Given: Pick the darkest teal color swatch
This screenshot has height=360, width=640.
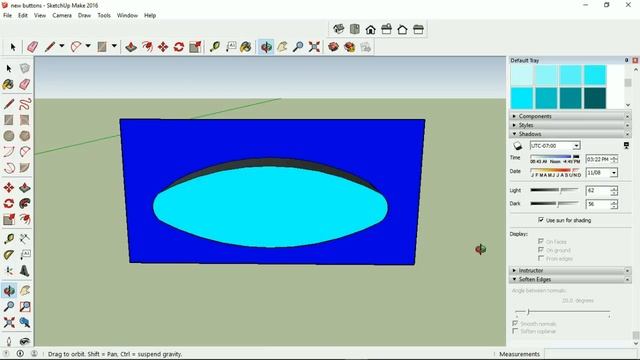Looking at the screenshot, I should pos(595,98).
